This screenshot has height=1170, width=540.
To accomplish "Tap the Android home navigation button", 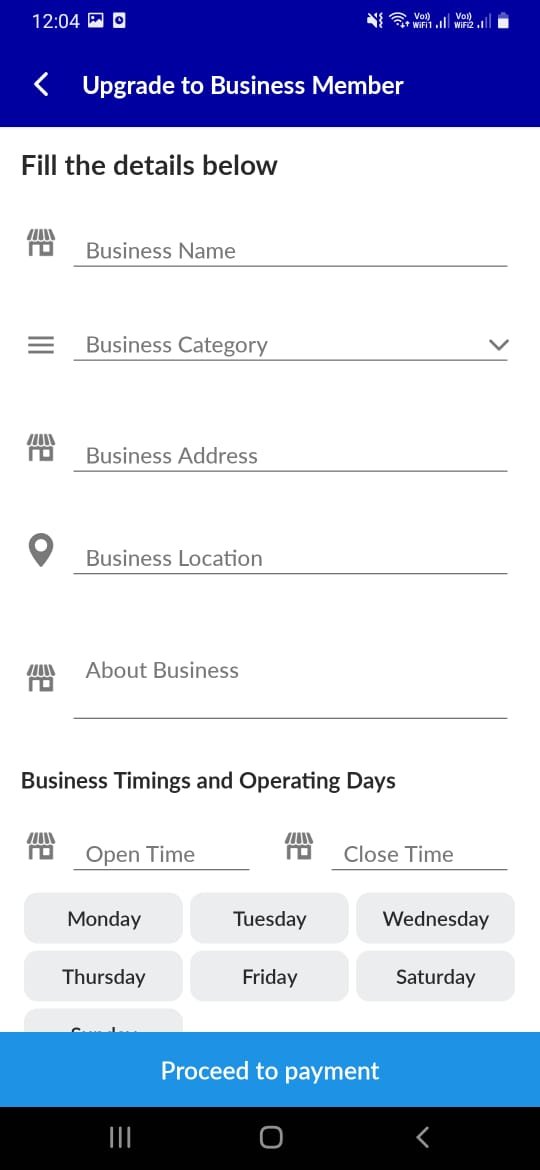I will (x=271, y=1137).
